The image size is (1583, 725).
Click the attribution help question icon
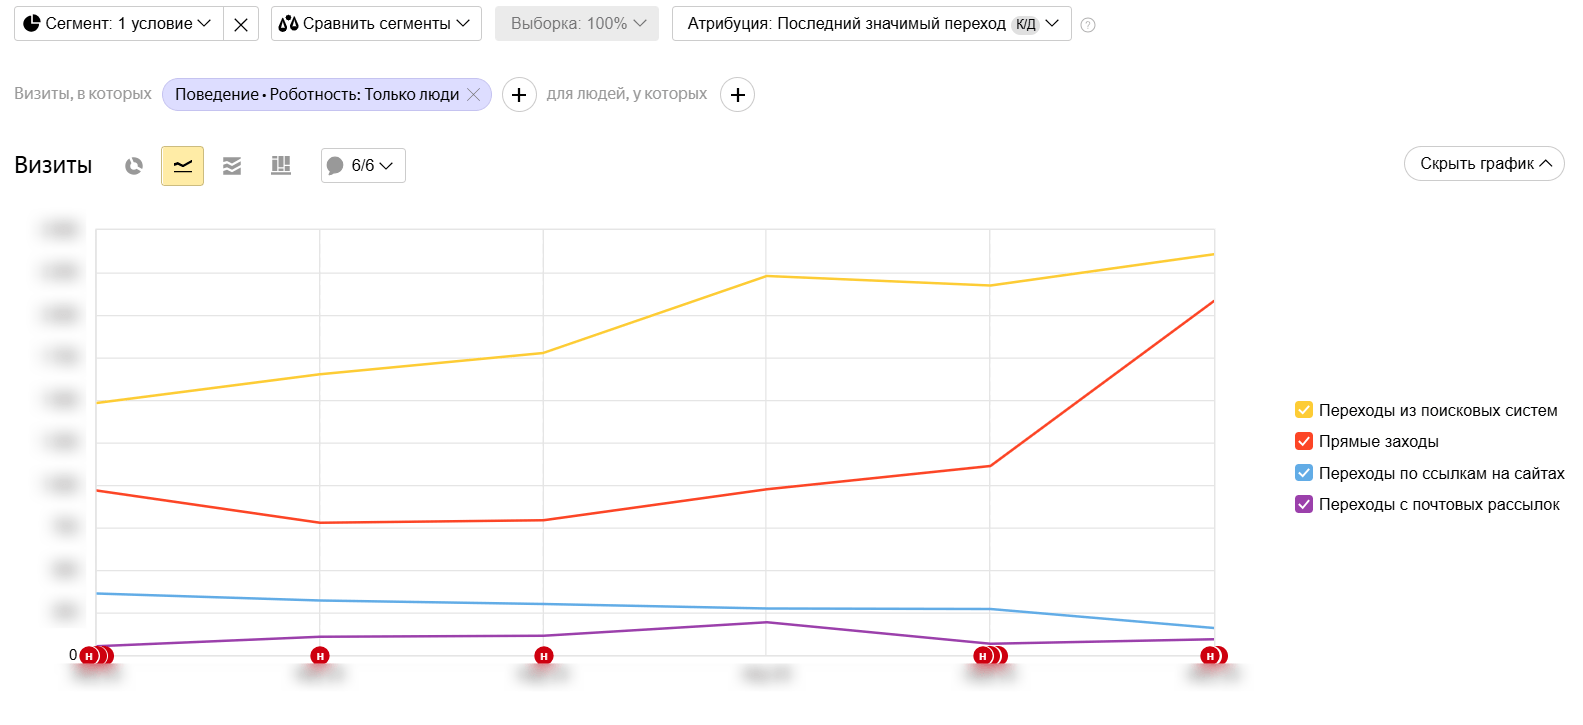tap(1088, 25)
